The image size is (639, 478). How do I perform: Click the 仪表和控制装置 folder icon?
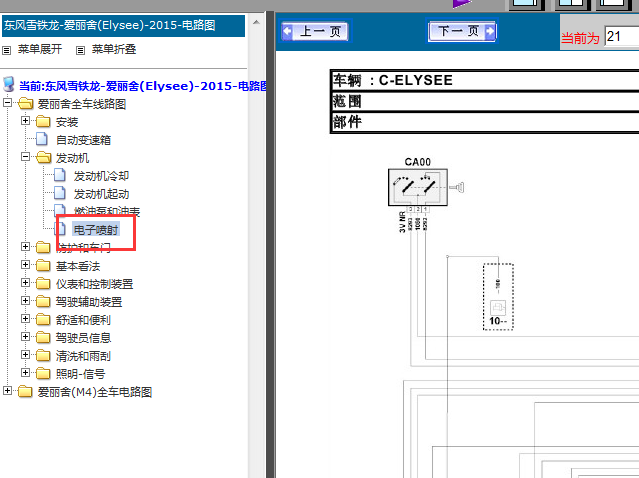43,283
